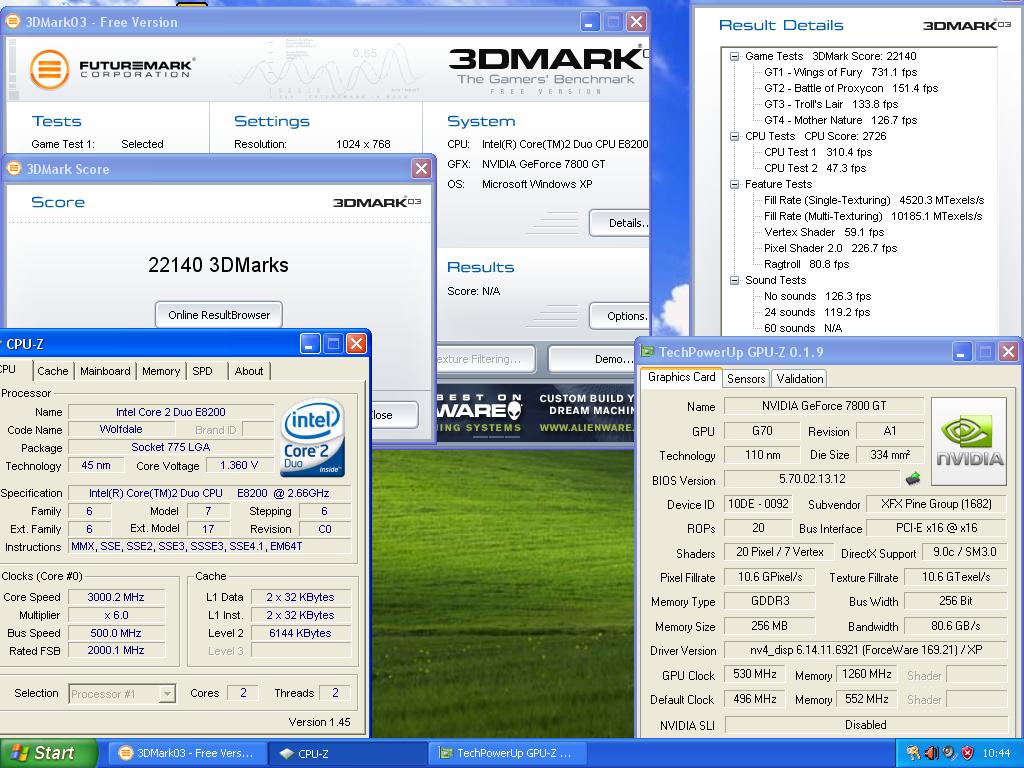Click the Windows Start button
Image resolution: width=1024 pixels, height=768 pixels.
[x=47, y=753]
